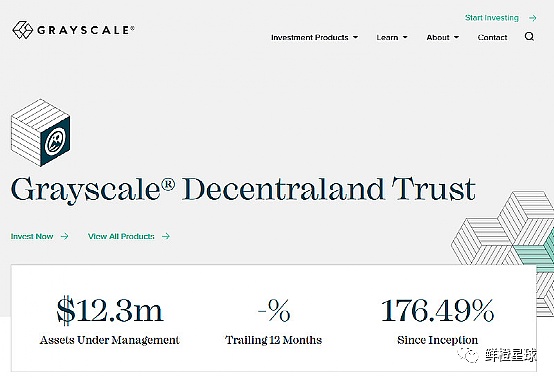Expand the Learn dropdown menu
Image resolution: width=554 pixels, height=379 pixels.
(x=392, y=37)
